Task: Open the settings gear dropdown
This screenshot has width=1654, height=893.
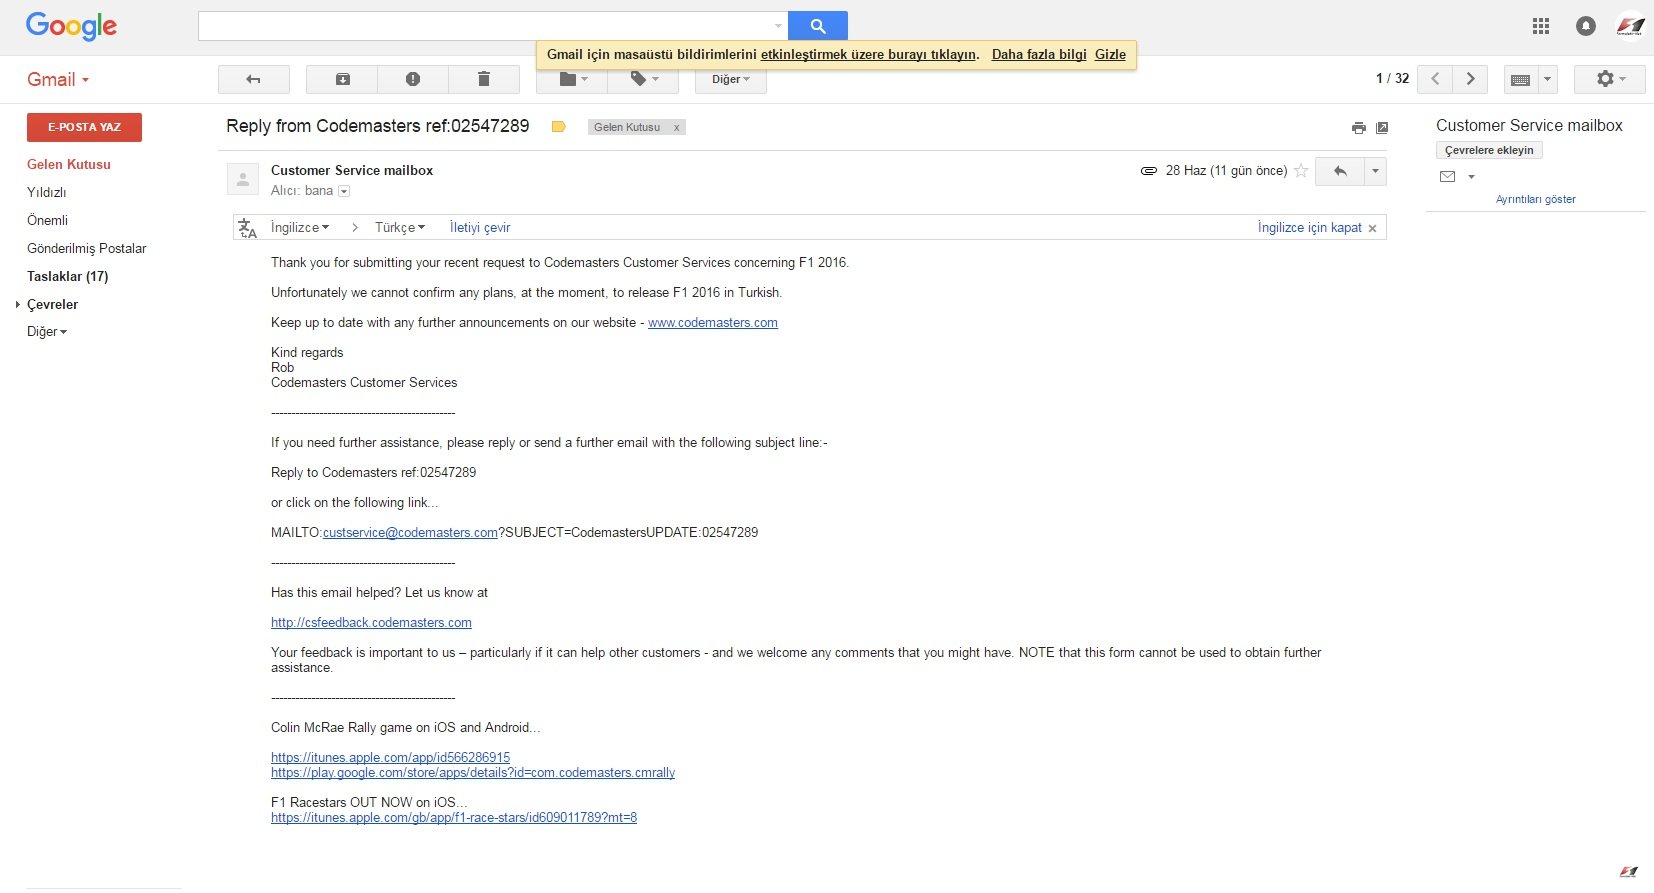Action: (1608, 79)
